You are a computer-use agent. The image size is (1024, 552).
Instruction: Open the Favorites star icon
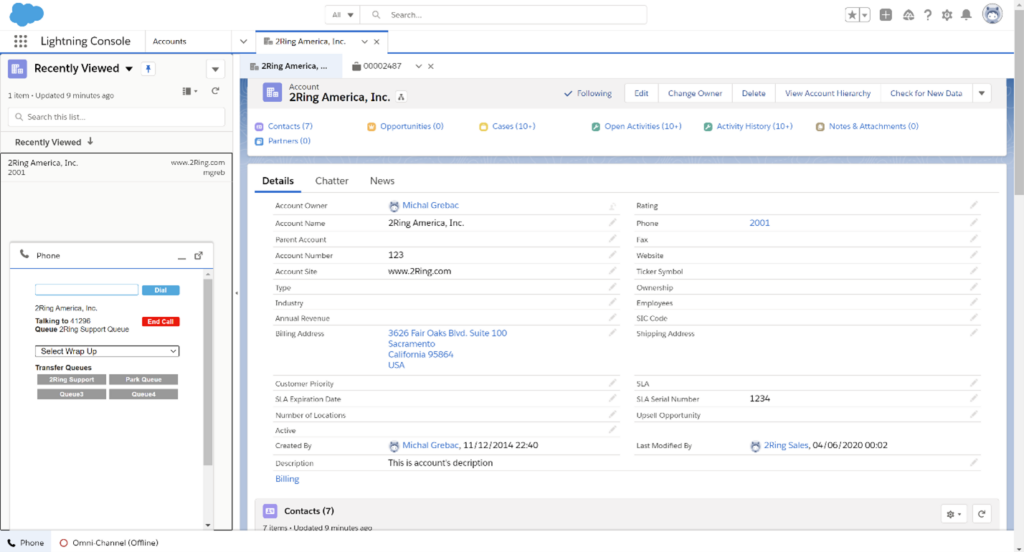point(852,15)
